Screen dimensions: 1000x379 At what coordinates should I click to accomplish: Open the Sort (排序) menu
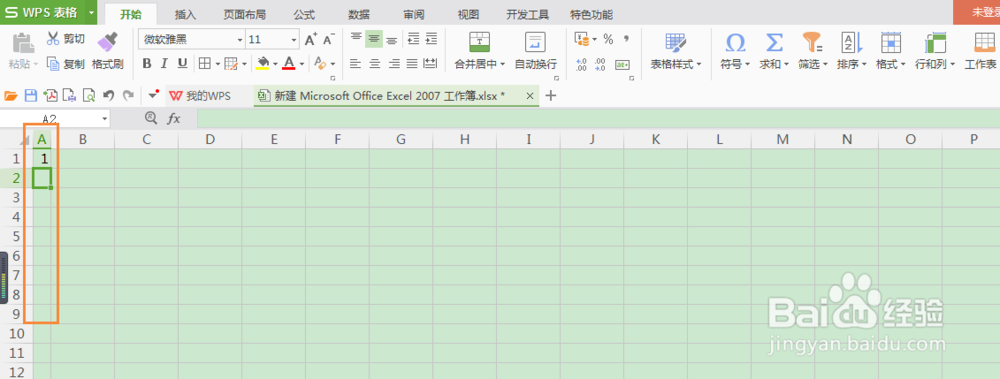[851, 51]
